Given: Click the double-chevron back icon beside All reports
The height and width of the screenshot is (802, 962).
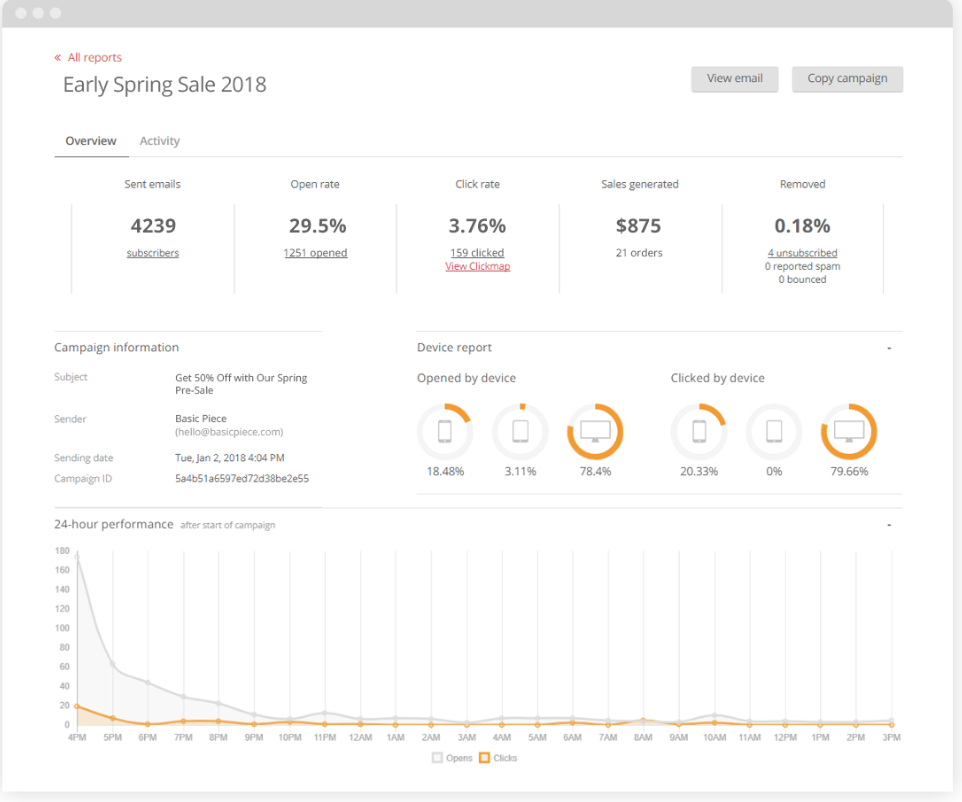Looking at the screenshot, I should click(x=58, y=58).
